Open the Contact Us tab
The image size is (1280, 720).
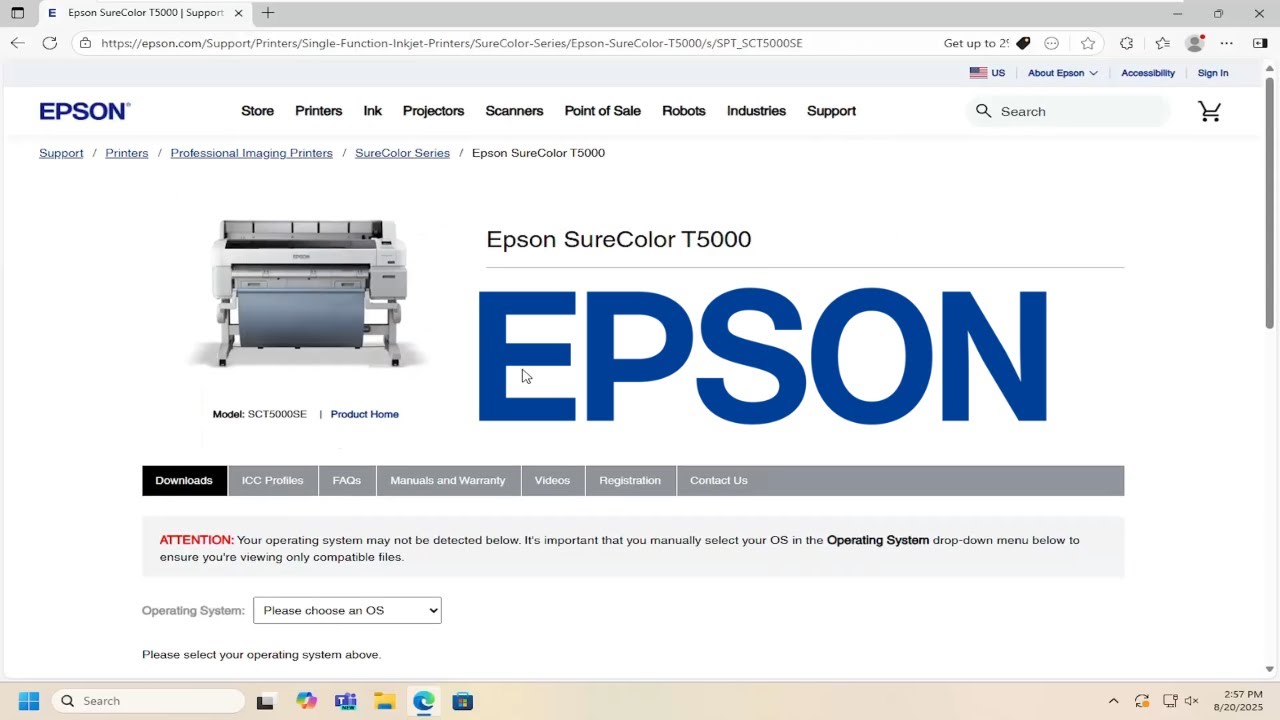719,480
